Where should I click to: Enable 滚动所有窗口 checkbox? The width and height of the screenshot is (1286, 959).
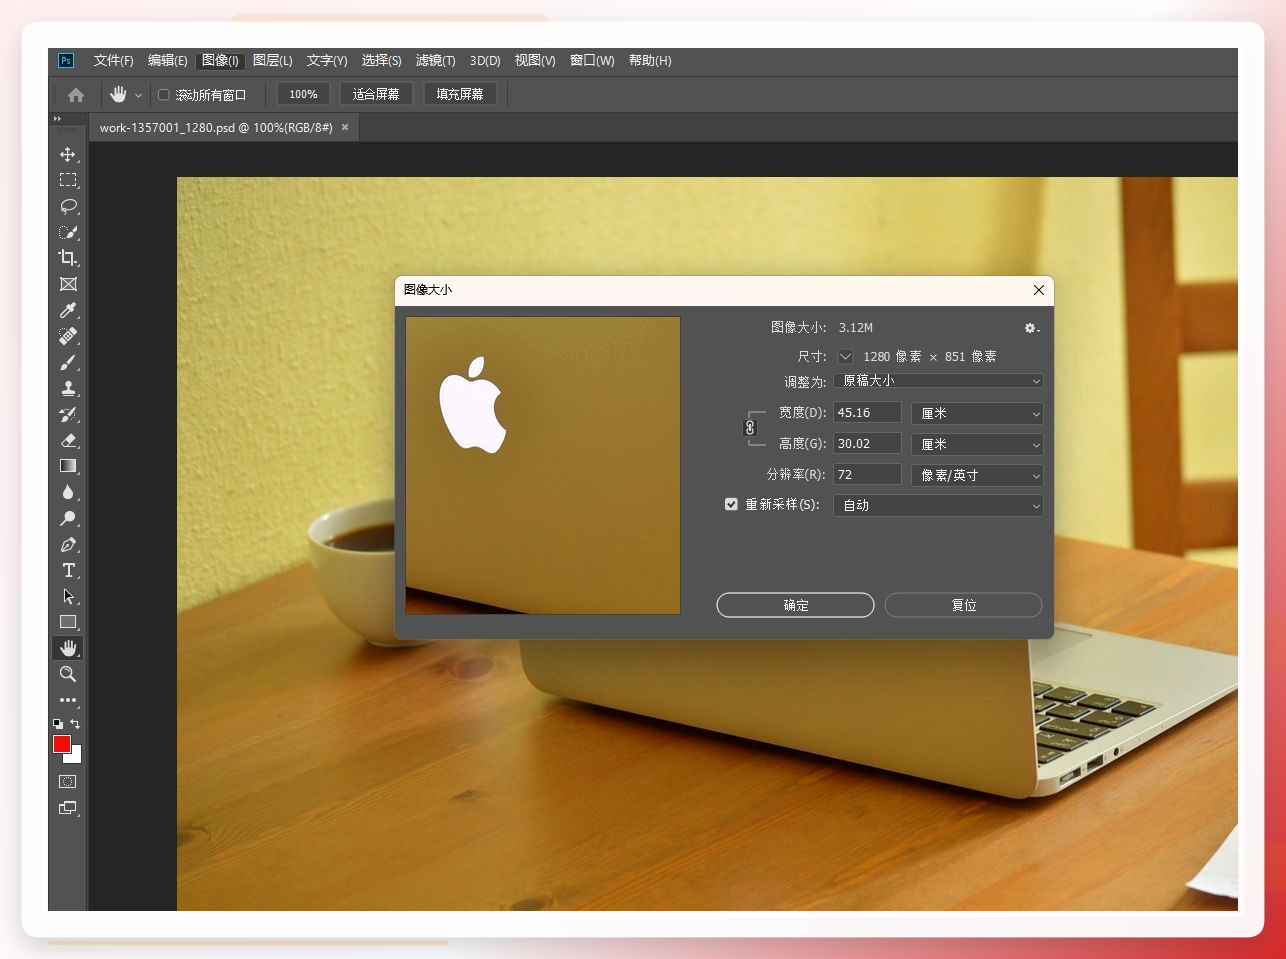click(x=164, y=95)
